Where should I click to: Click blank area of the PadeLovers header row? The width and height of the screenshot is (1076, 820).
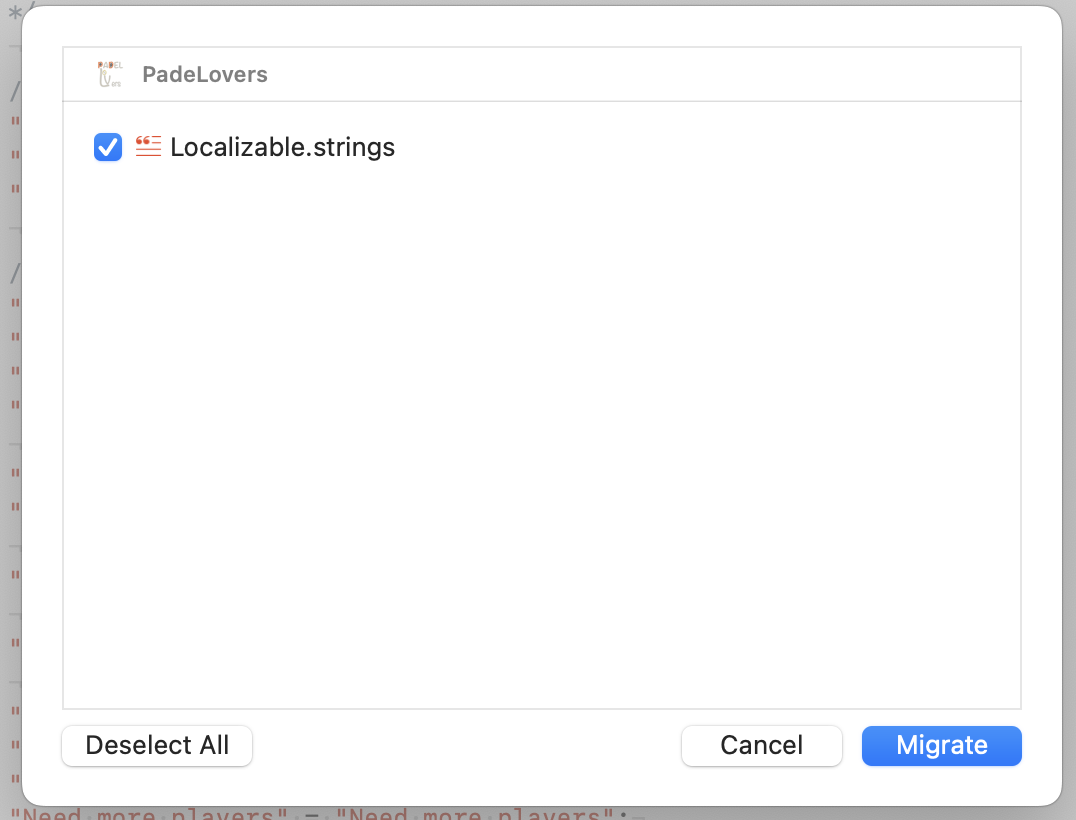pos(645,74)
